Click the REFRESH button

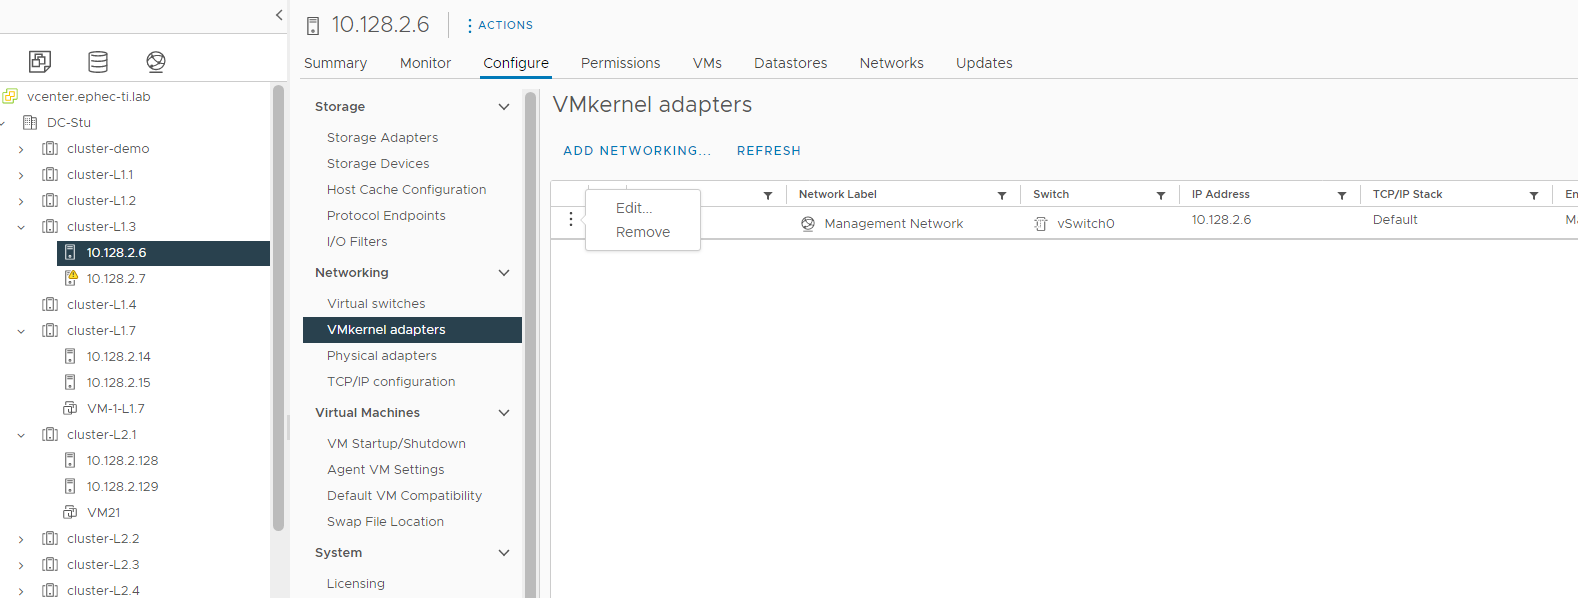[769, 151]
